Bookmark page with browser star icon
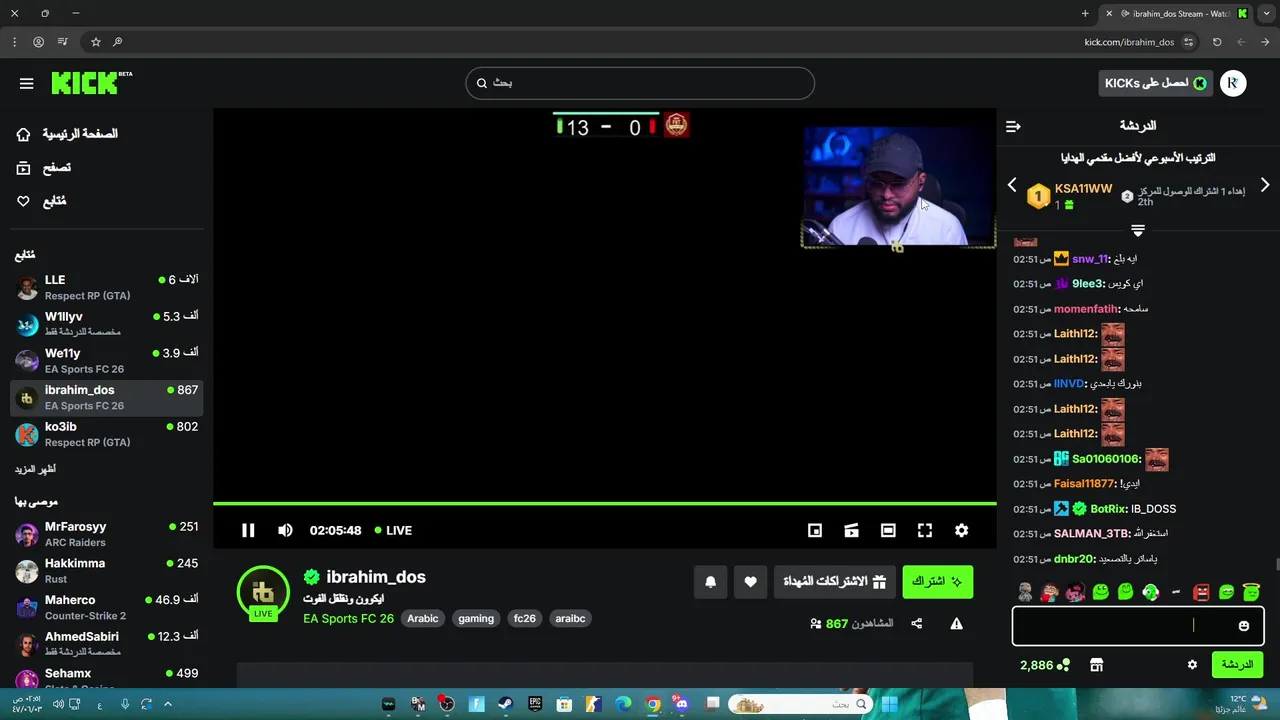This screenshot has height=720, width=1280. pyautogui.click(x=96, y=42)
